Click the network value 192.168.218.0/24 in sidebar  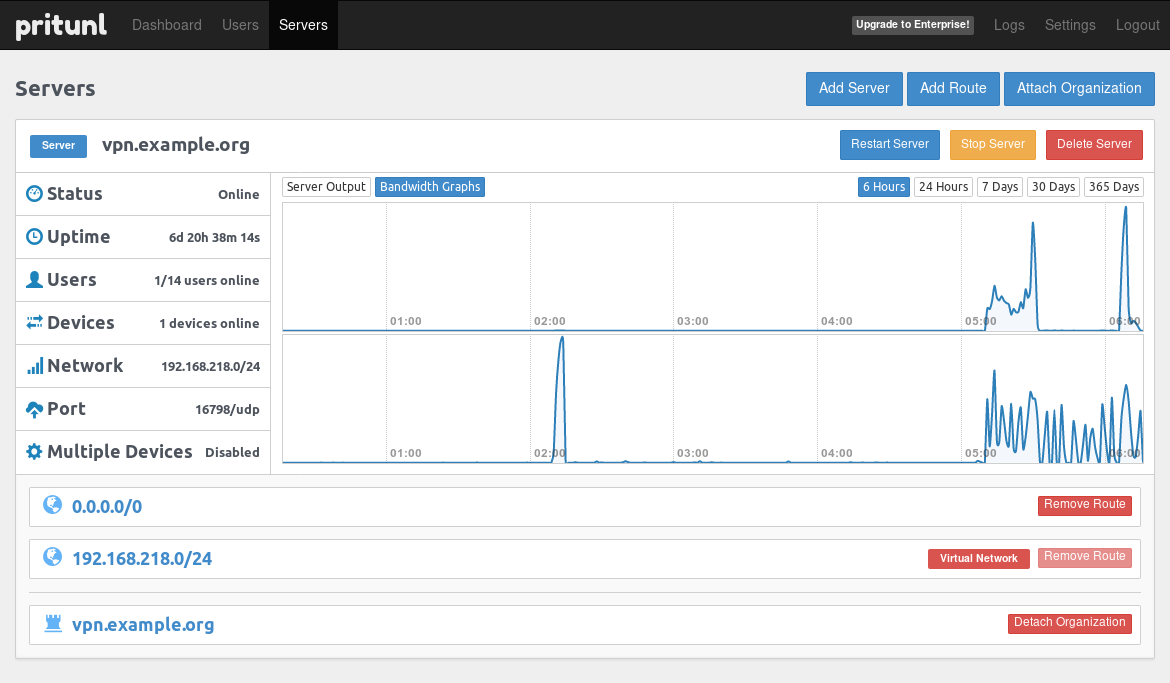point(210,367)
